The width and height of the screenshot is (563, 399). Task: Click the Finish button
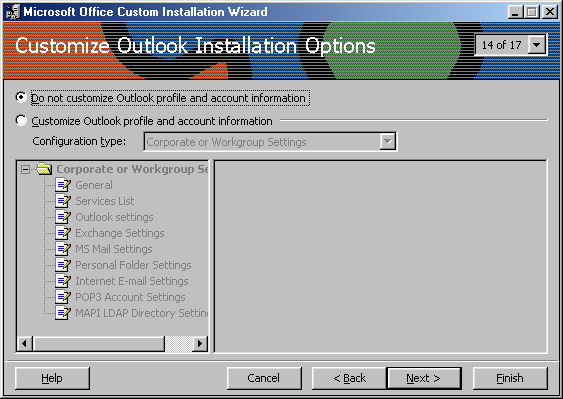510,378
